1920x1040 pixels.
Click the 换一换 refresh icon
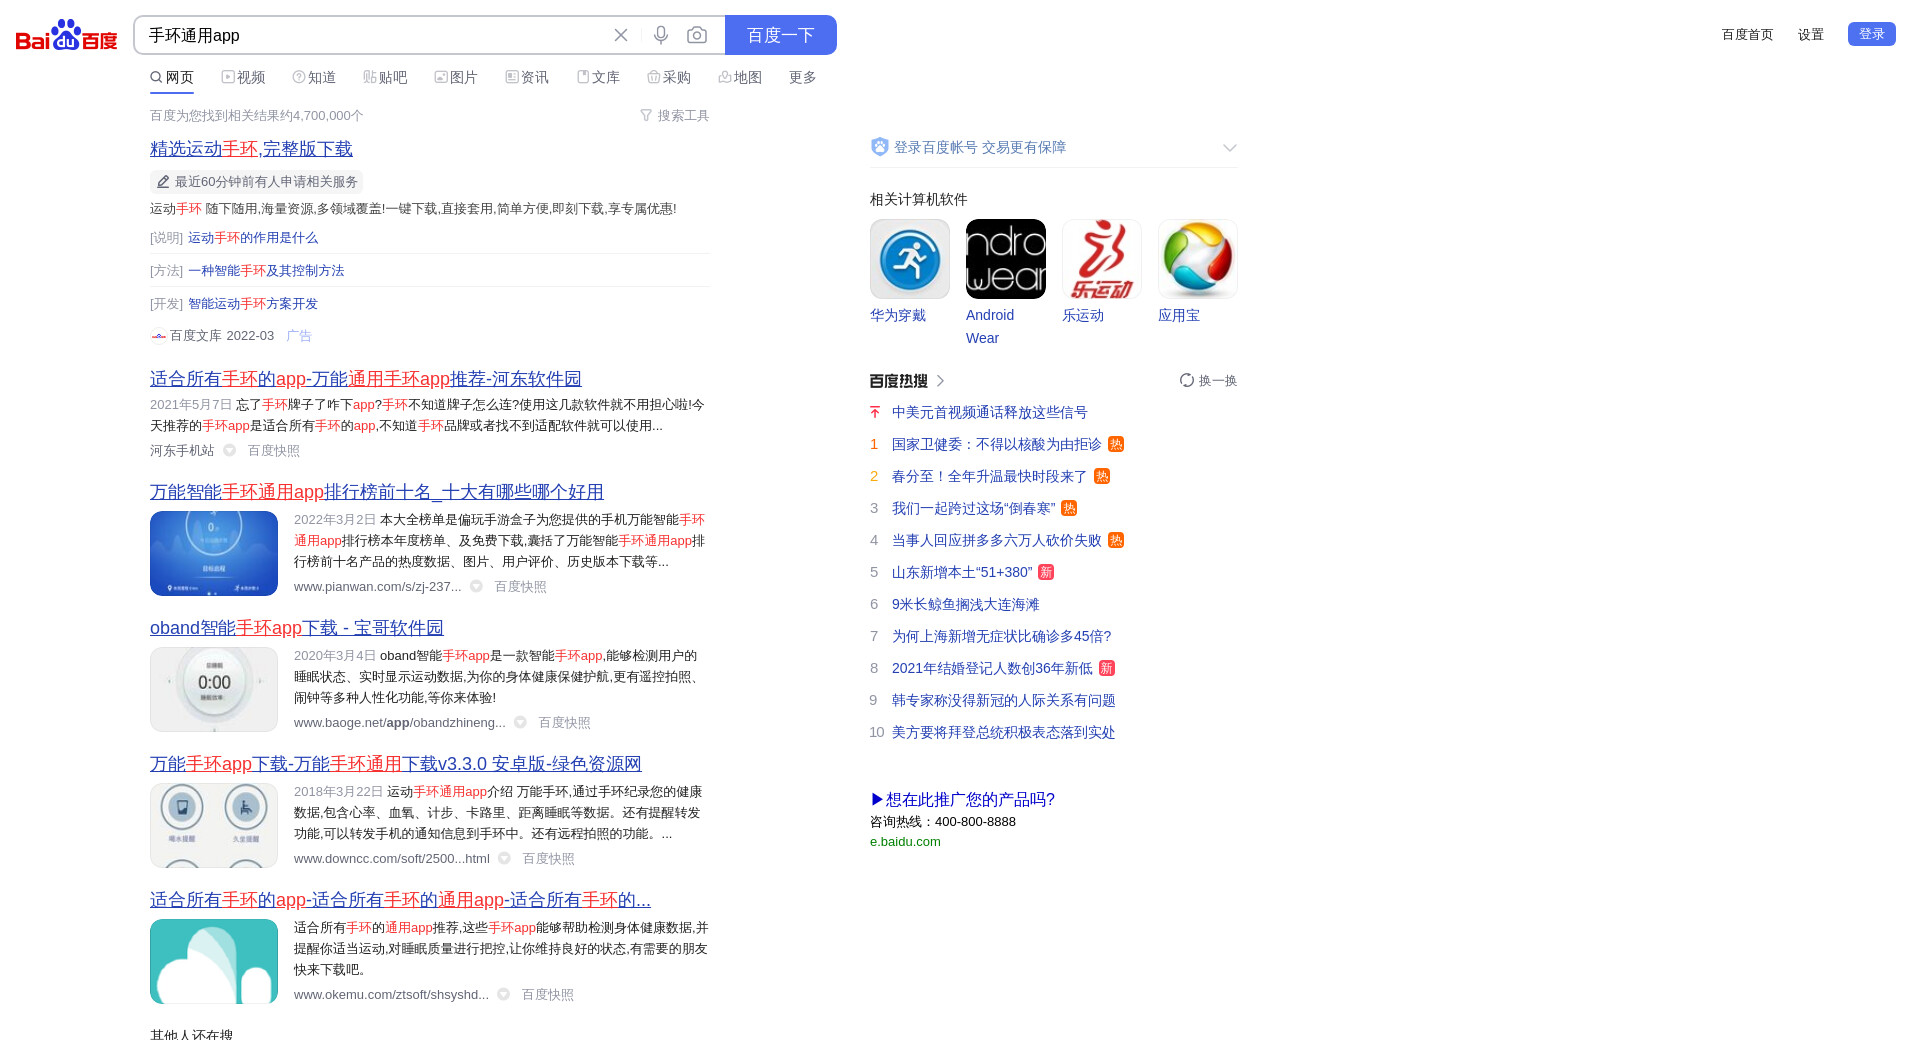point(1187,380)
